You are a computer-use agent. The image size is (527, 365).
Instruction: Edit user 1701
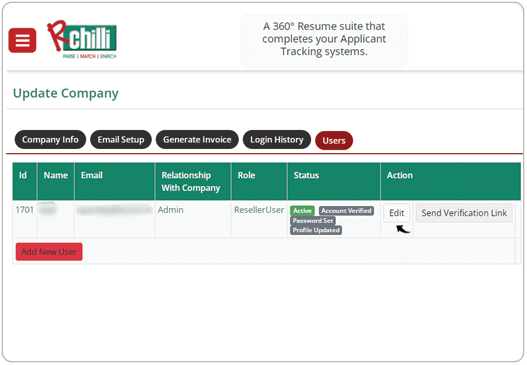click(397, 213)
